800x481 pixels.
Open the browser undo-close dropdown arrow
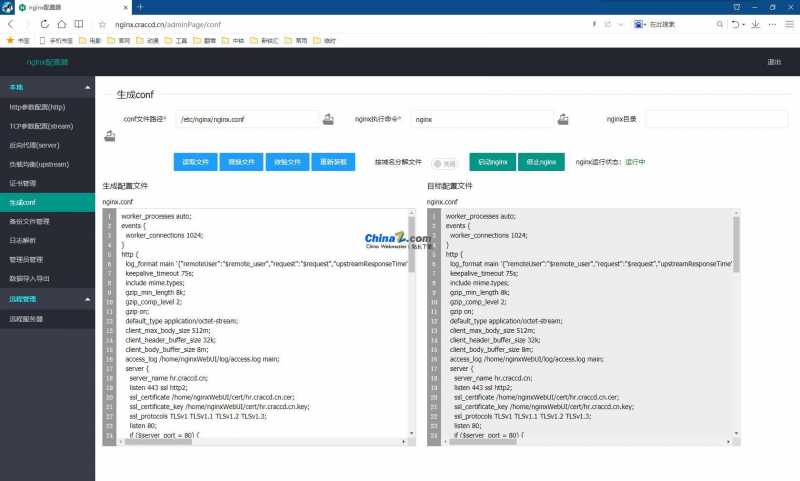coord(744,23)
